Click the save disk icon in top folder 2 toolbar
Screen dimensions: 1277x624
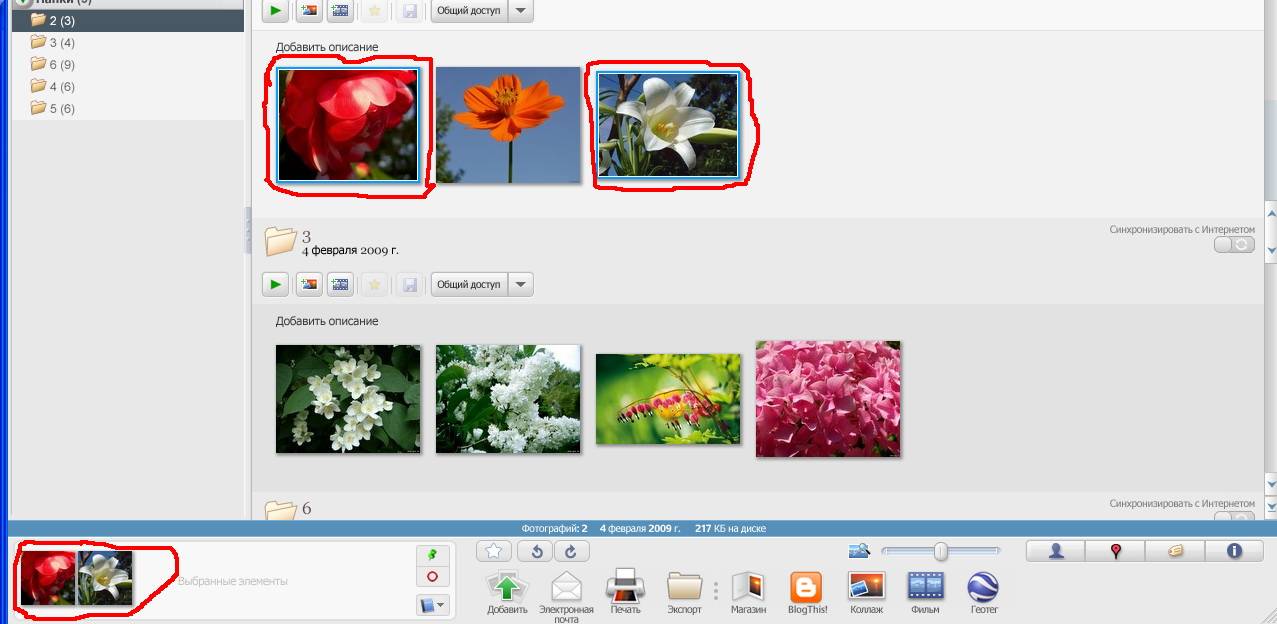click(408, 11)
